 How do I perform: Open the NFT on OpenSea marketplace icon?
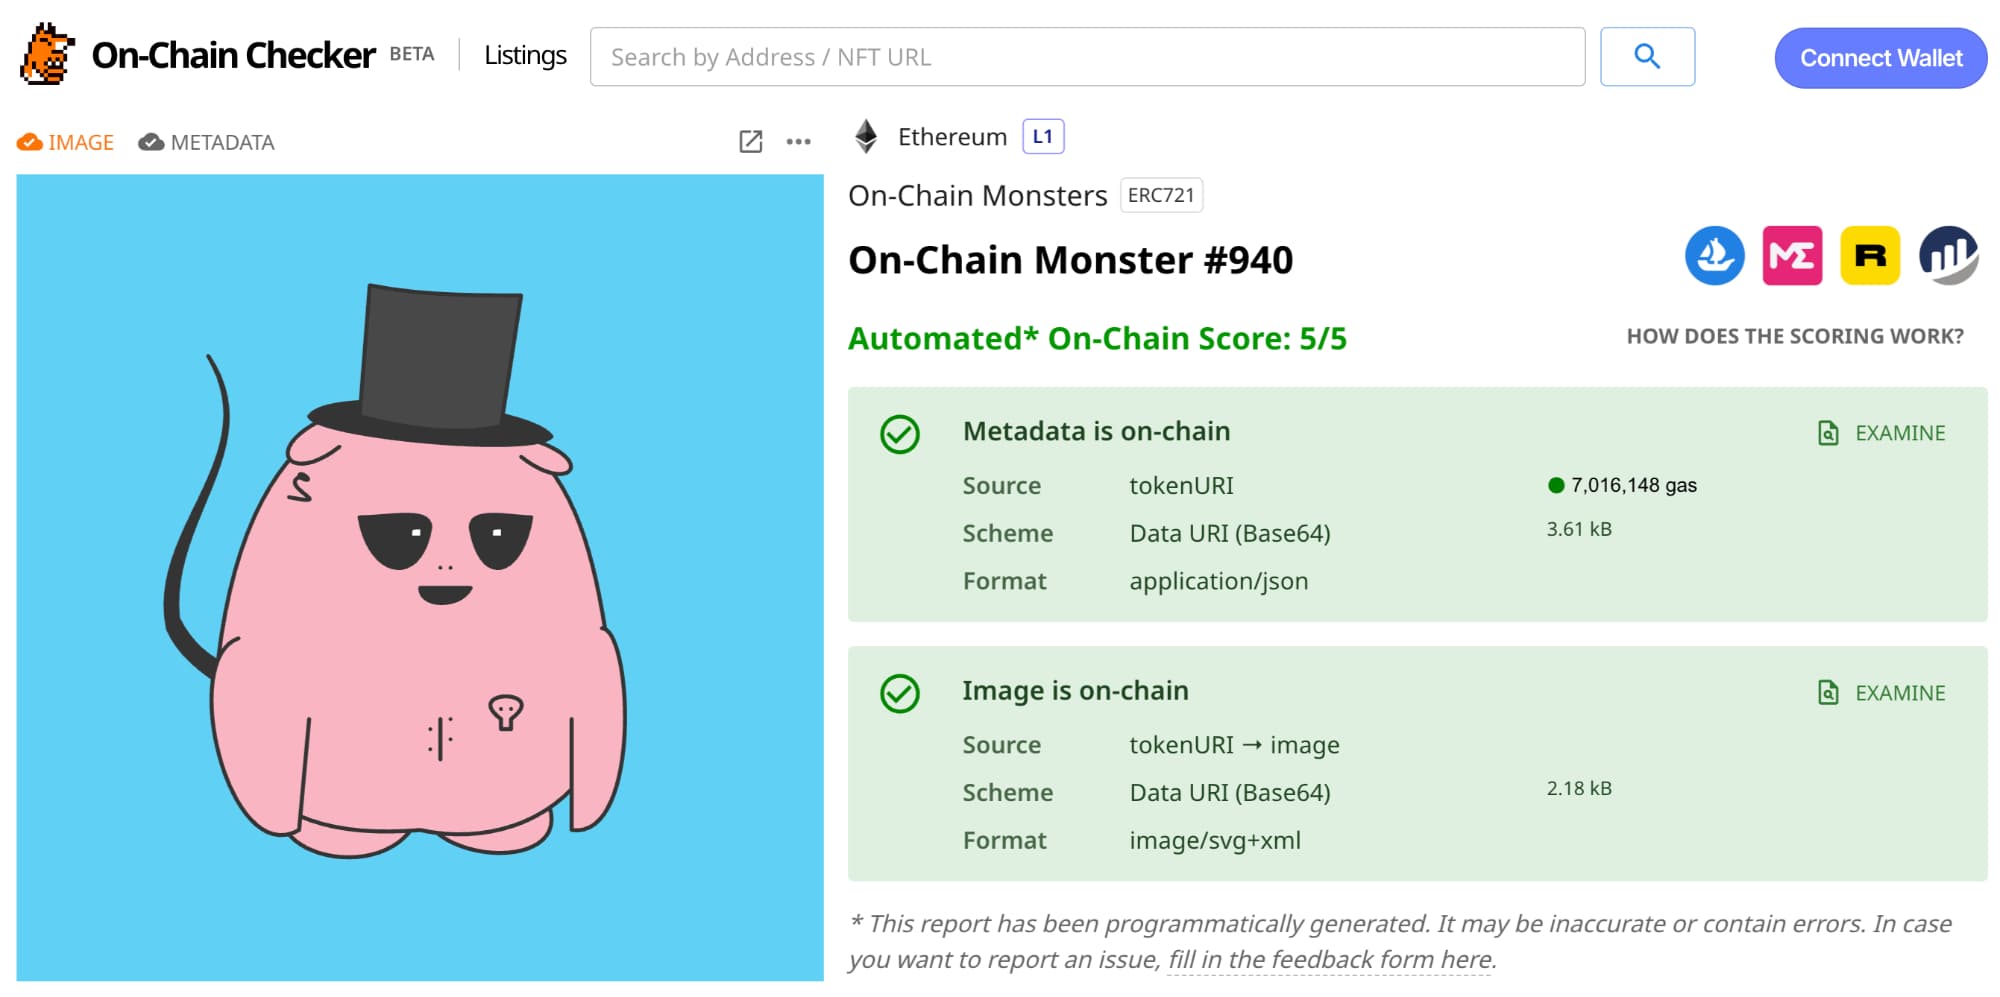[1714, 256]
